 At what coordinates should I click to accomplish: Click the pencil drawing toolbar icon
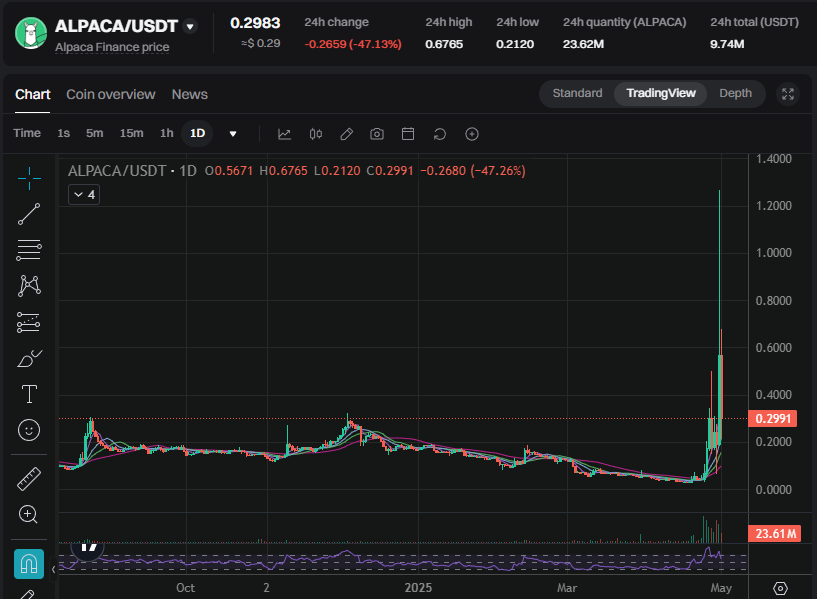[346, 134]
